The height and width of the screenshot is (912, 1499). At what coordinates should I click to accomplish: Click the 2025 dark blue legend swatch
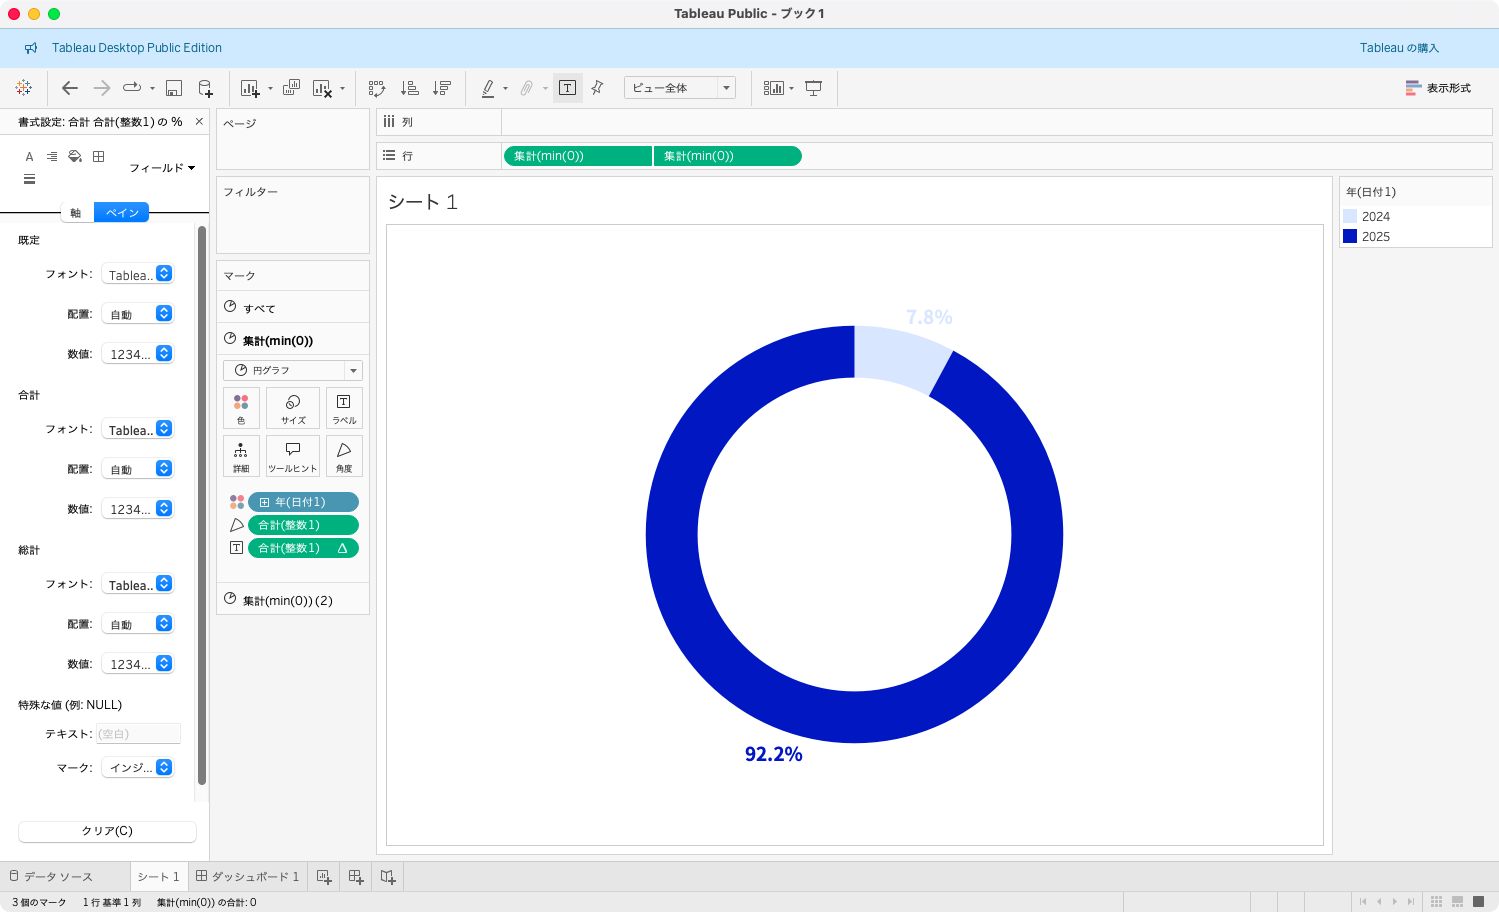[1350, 236]
